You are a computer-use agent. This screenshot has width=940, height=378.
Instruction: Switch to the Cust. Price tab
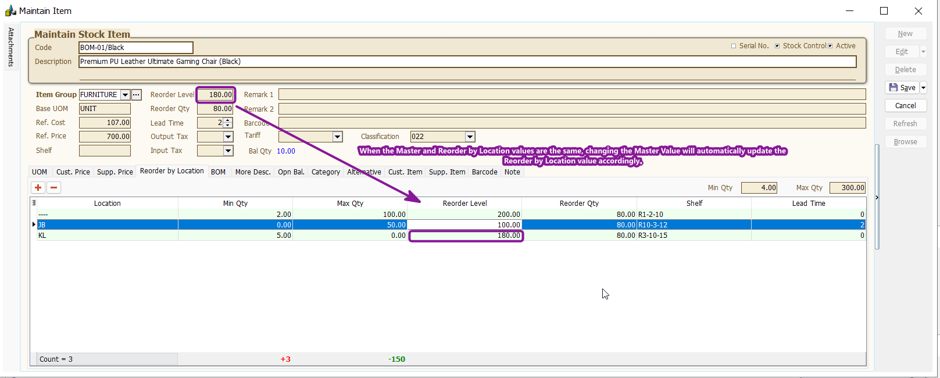(73, 172)
